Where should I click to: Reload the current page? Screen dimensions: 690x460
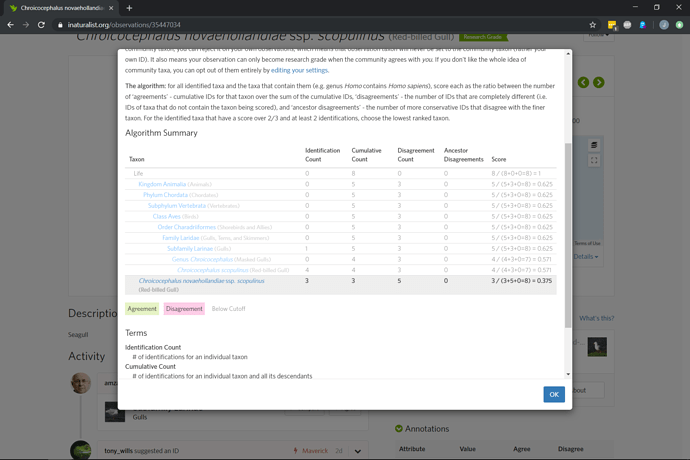[x=41, y=25]
